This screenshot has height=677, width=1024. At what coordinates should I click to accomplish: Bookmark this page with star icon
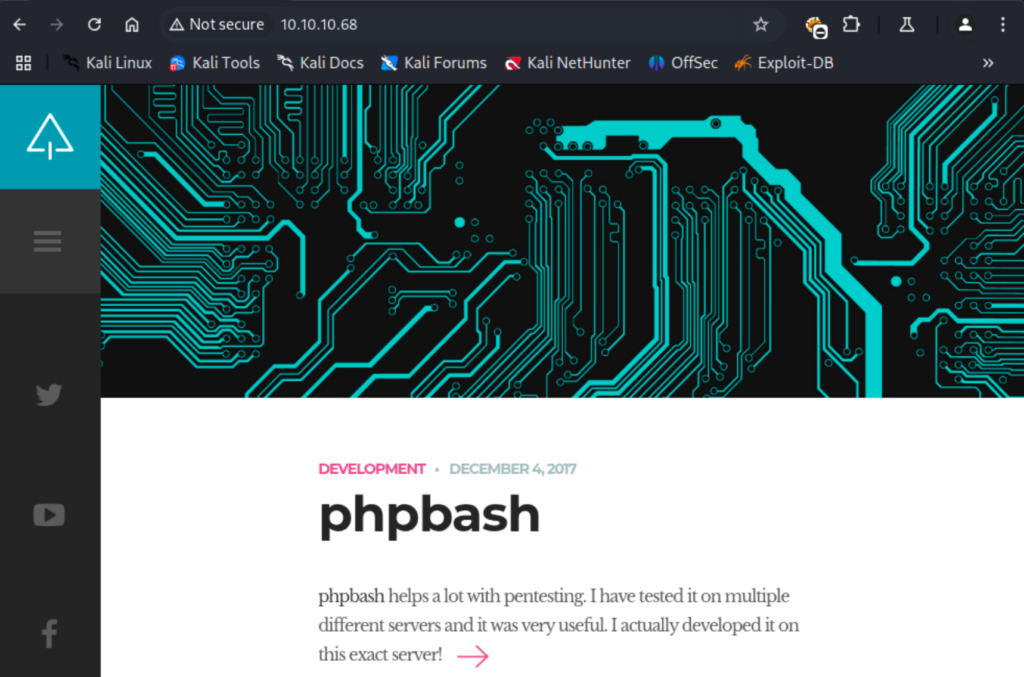(761, 24)
